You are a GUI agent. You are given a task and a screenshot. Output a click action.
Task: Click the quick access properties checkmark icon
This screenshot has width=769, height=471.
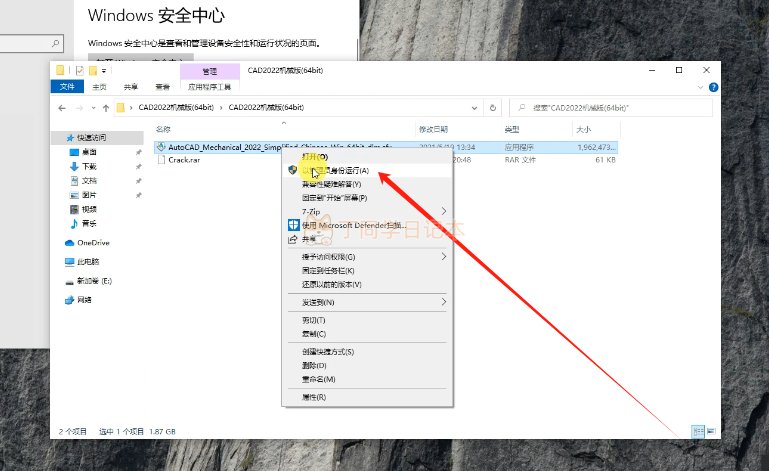pos(80,71)
